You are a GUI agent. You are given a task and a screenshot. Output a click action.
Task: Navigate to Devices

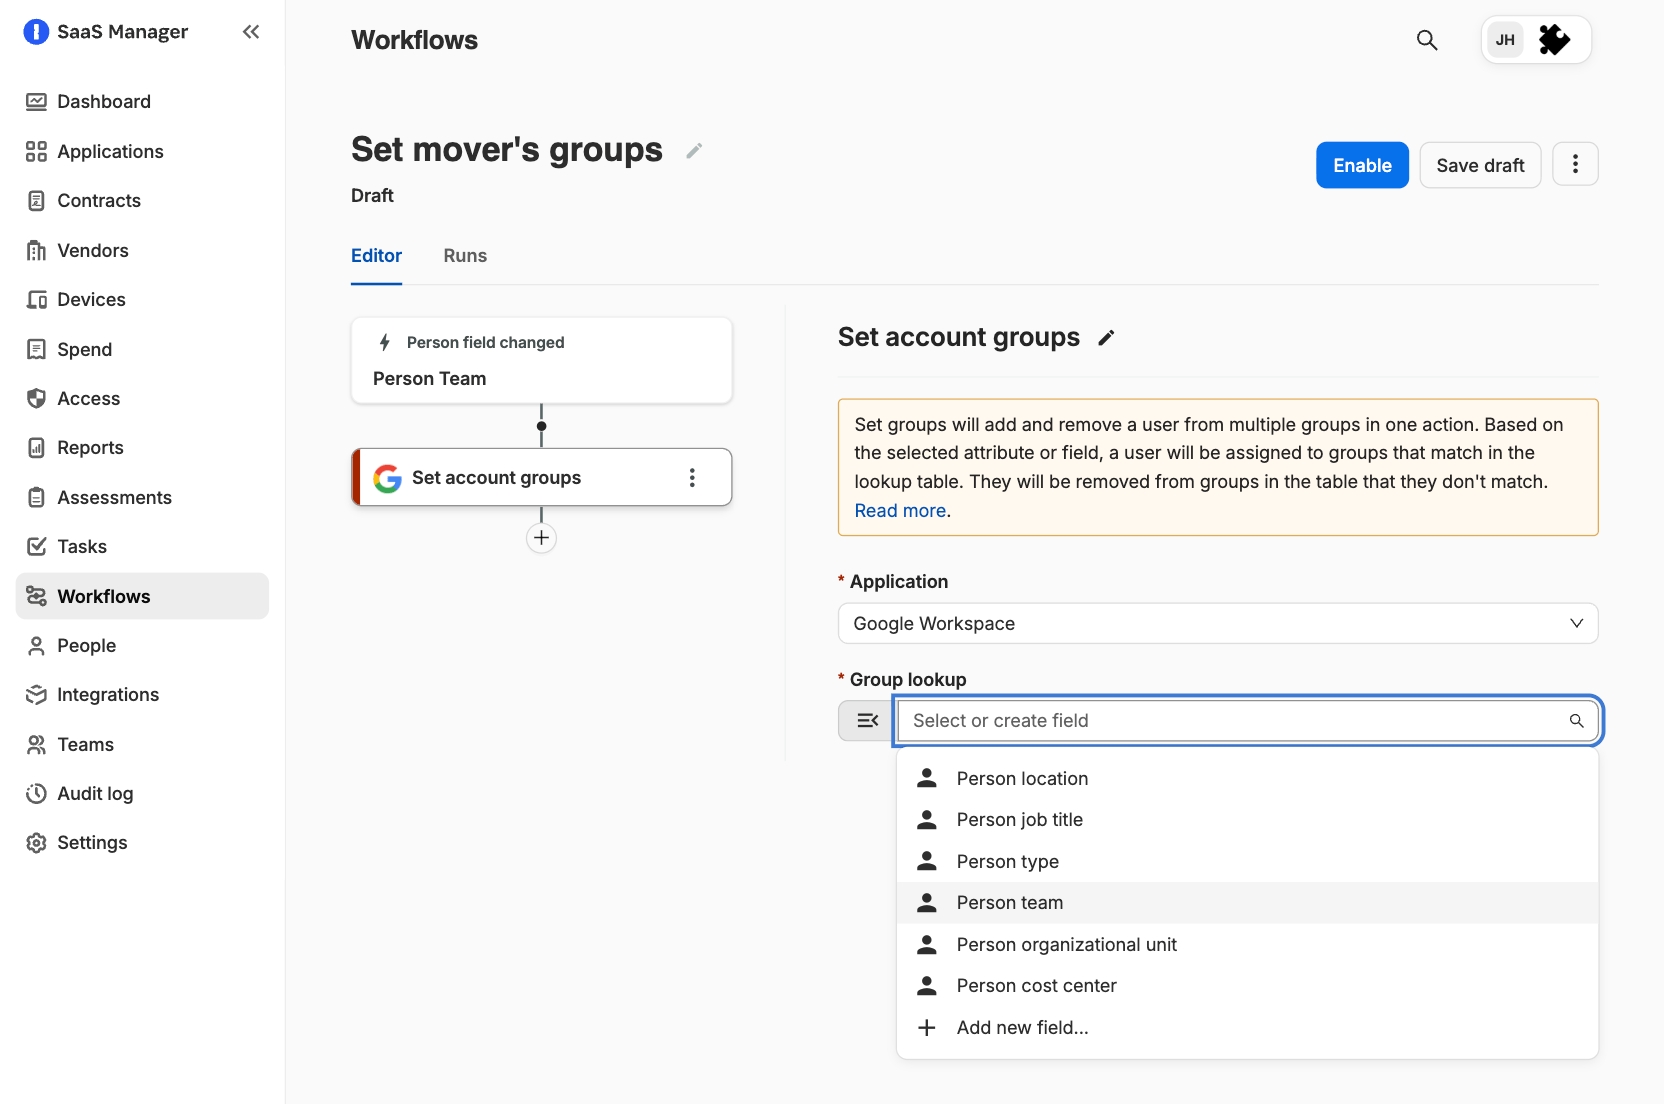(x=142, y=299)
